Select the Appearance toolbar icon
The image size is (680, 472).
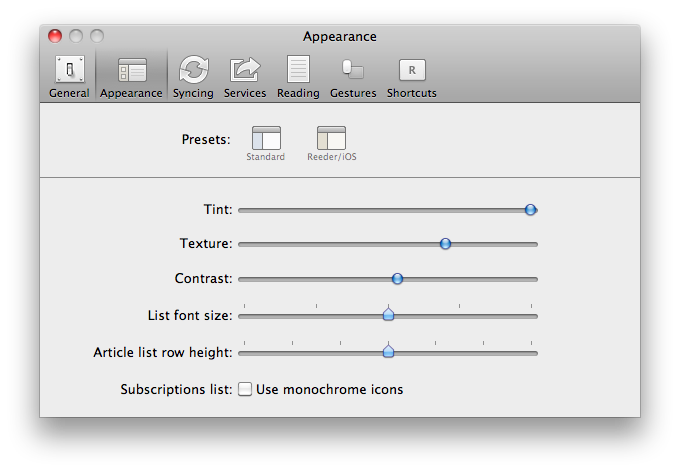[131, 77]
